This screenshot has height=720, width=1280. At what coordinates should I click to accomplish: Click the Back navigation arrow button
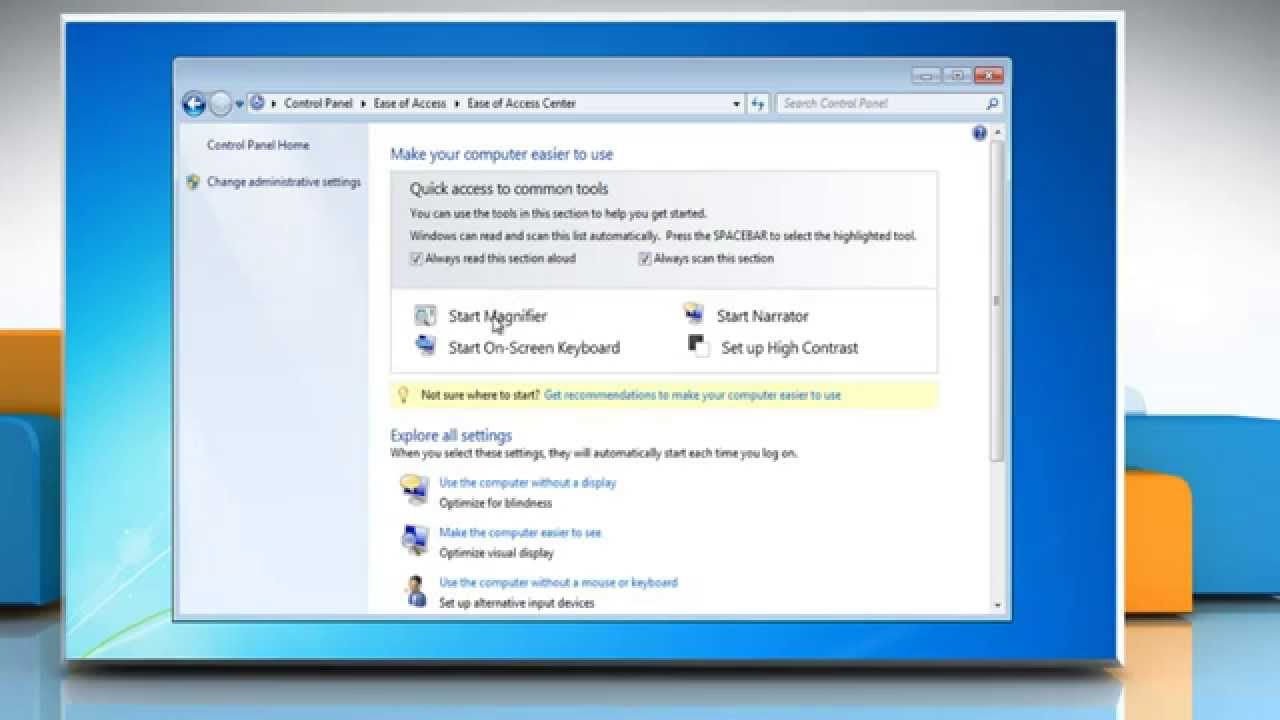(x=193, y=103)
